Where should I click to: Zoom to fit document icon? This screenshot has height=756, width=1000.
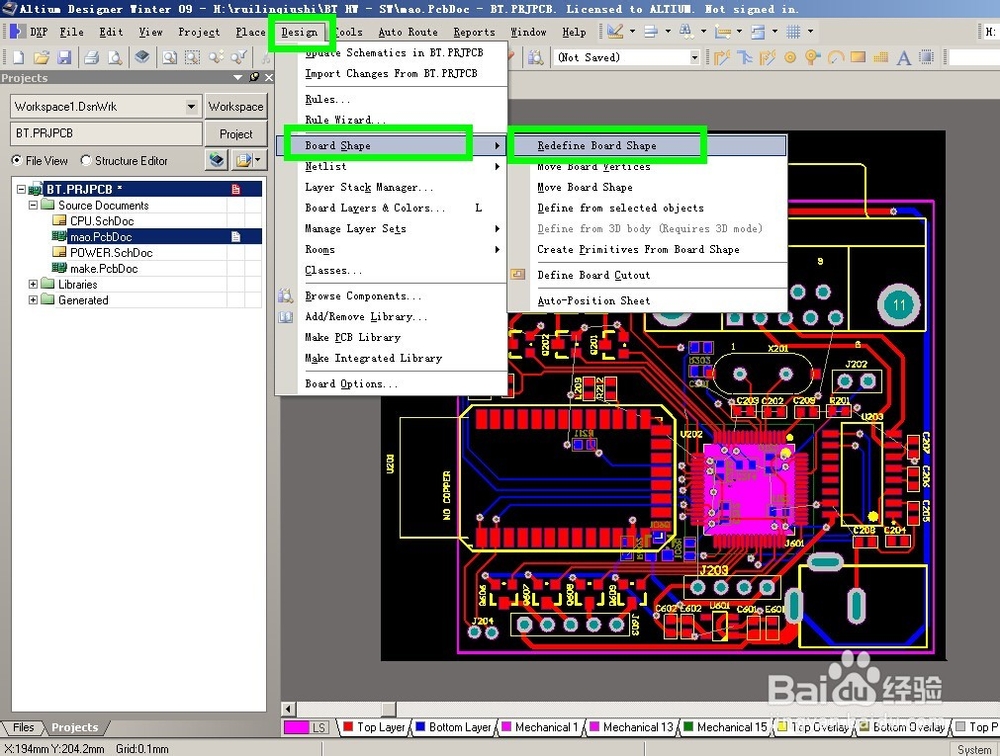coord(170,57)
